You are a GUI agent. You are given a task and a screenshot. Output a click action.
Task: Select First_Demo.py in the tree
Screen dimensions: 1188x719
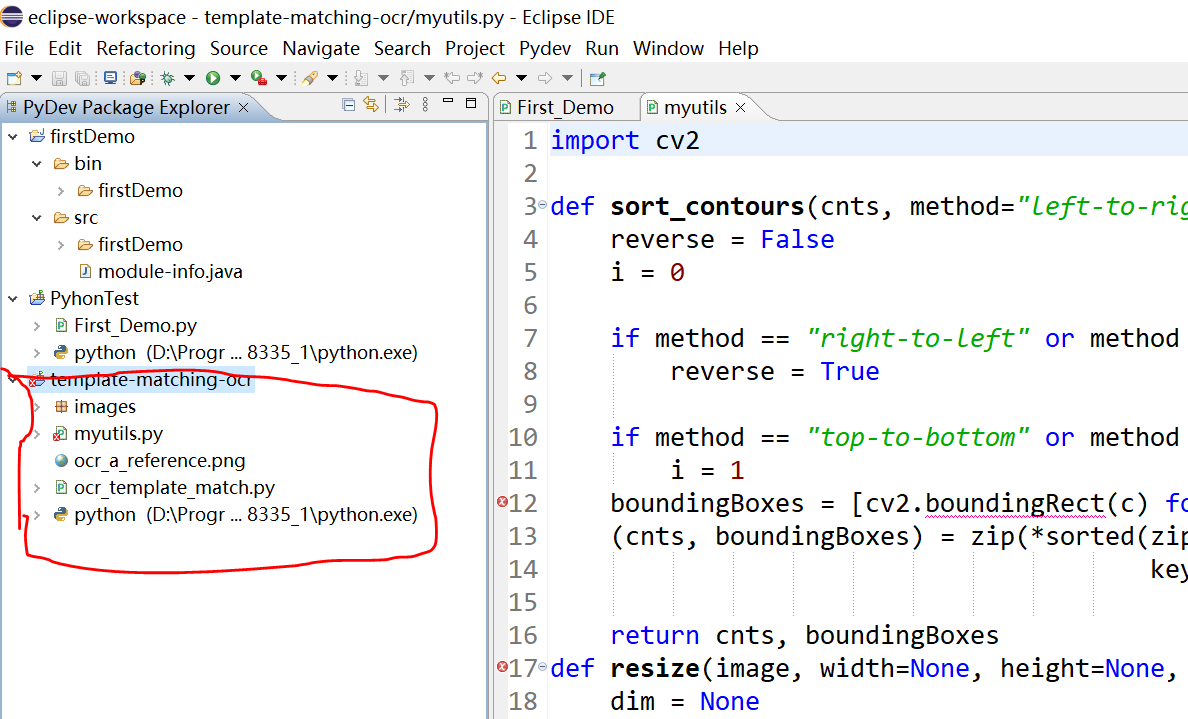coord(135,326)
